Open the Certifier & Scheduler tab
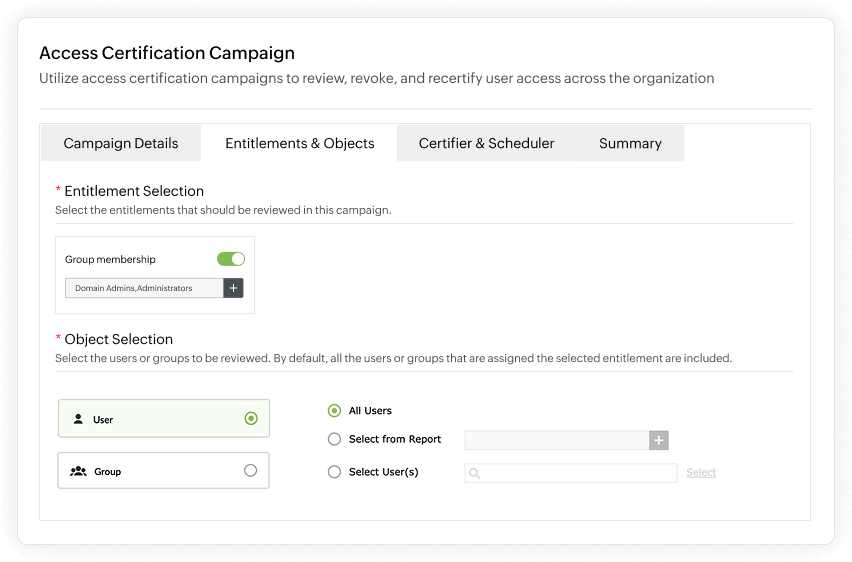 [x=486, y=143]
